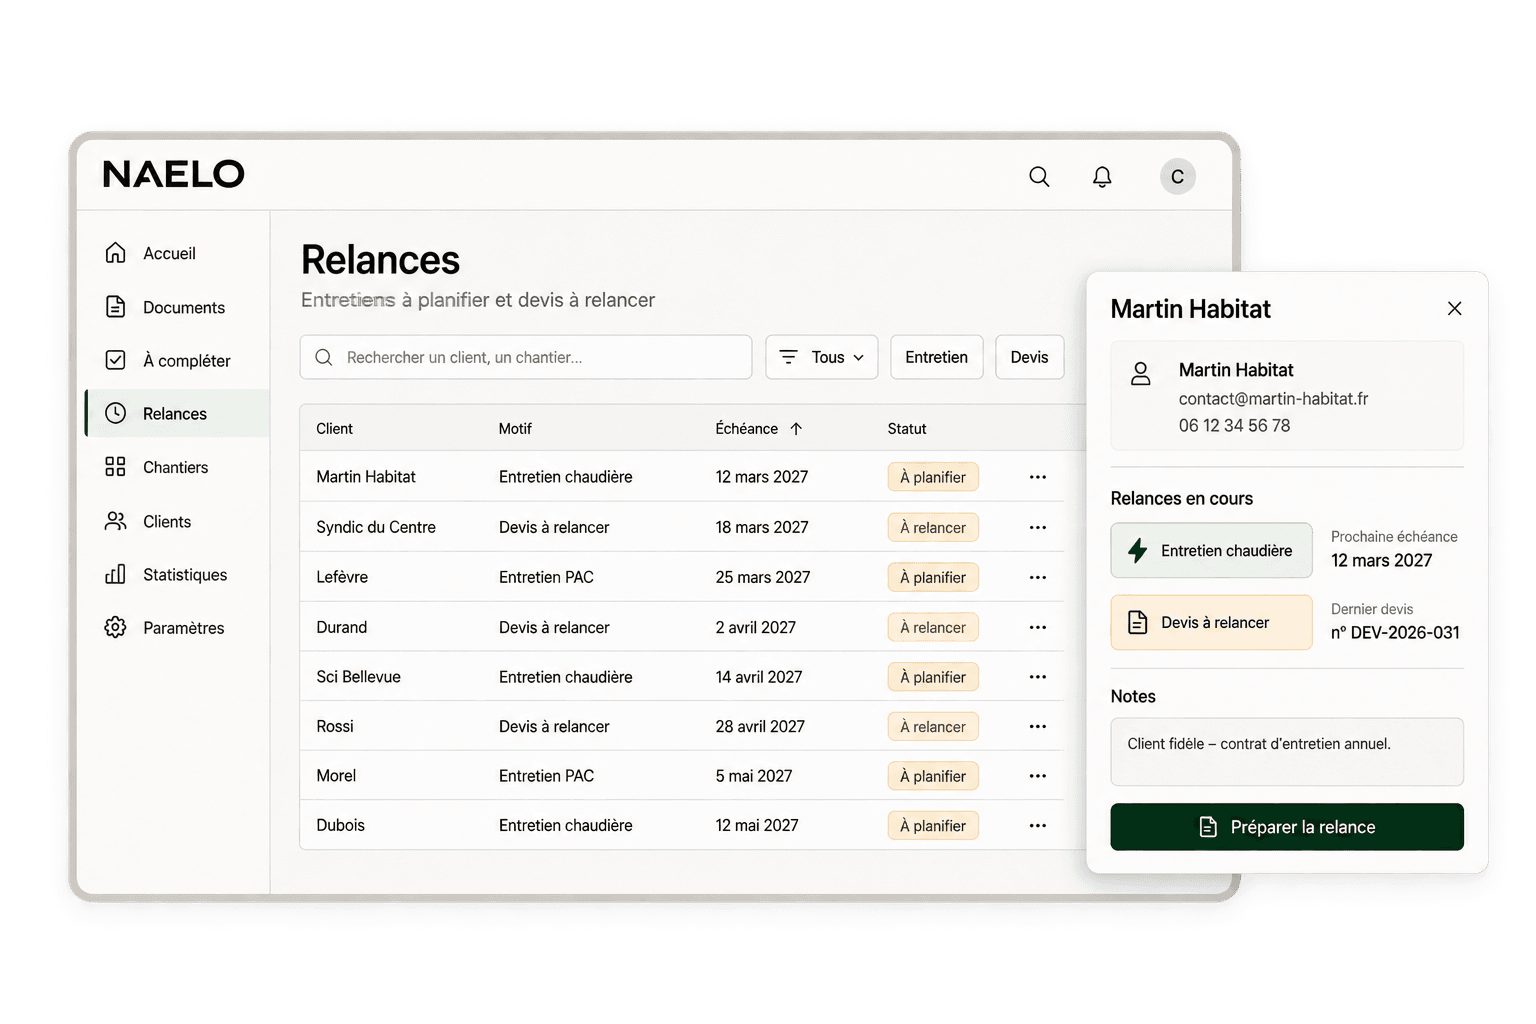This screenshot has width=1536, height=1024.
Task: Select Entretien chaudière relance card in panel
Action: [1211, 550]
